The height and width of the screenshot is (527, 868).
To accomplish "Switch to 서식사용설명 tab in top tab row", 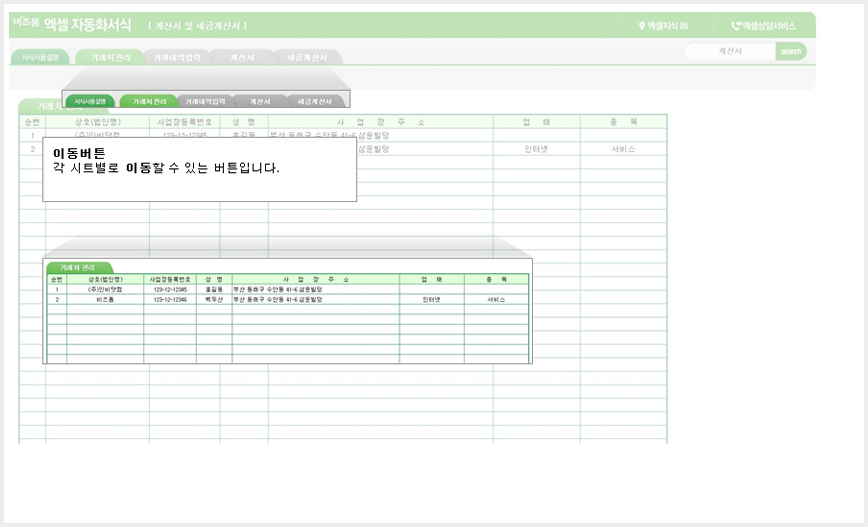I will 40,57.
